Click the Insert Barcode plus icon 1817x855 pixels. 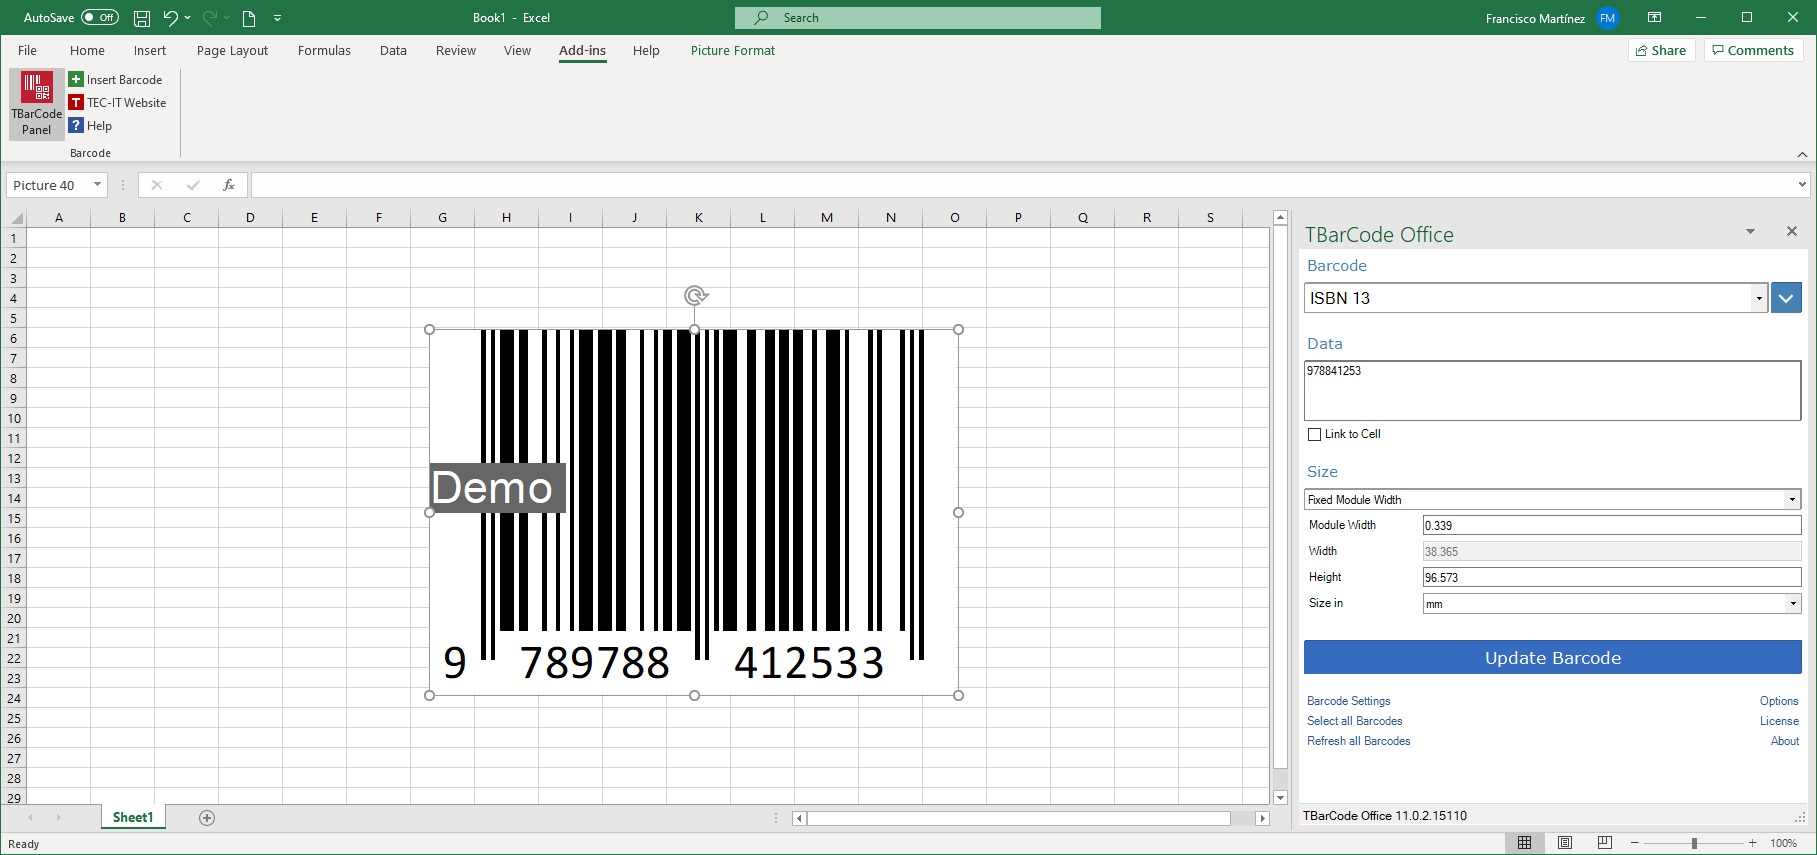76,79
